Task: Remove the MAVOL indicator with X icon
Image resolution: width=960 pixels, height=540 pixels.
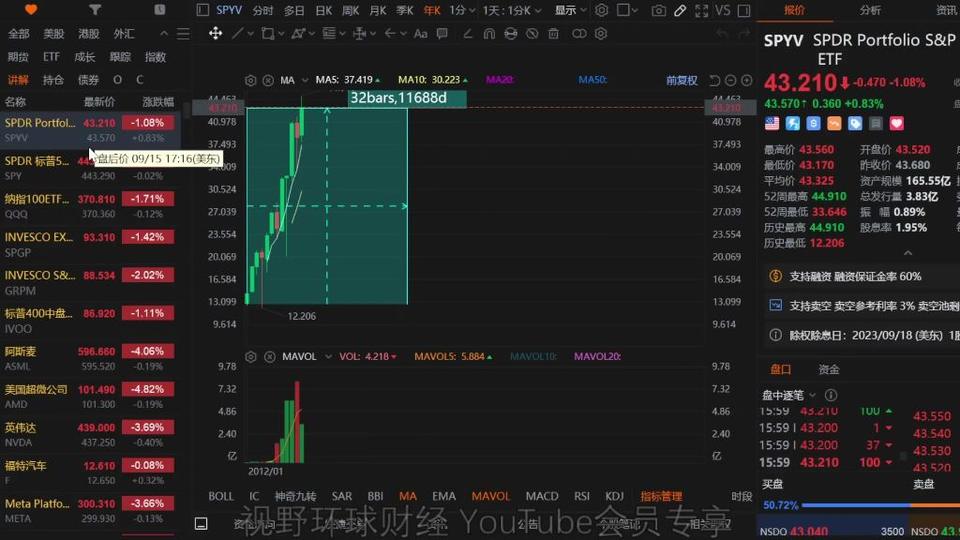Action: [269, 356]
